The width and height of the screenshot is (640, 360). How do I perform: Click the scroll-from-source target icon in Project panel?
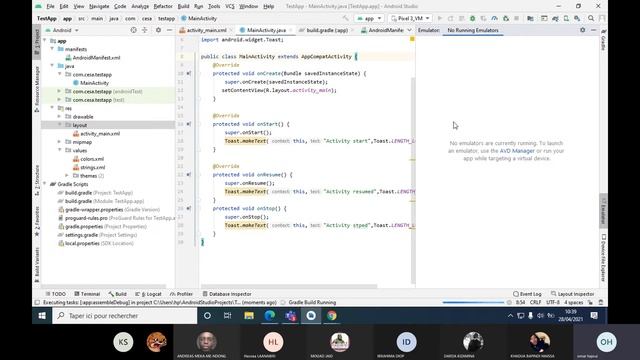point(133,30)
